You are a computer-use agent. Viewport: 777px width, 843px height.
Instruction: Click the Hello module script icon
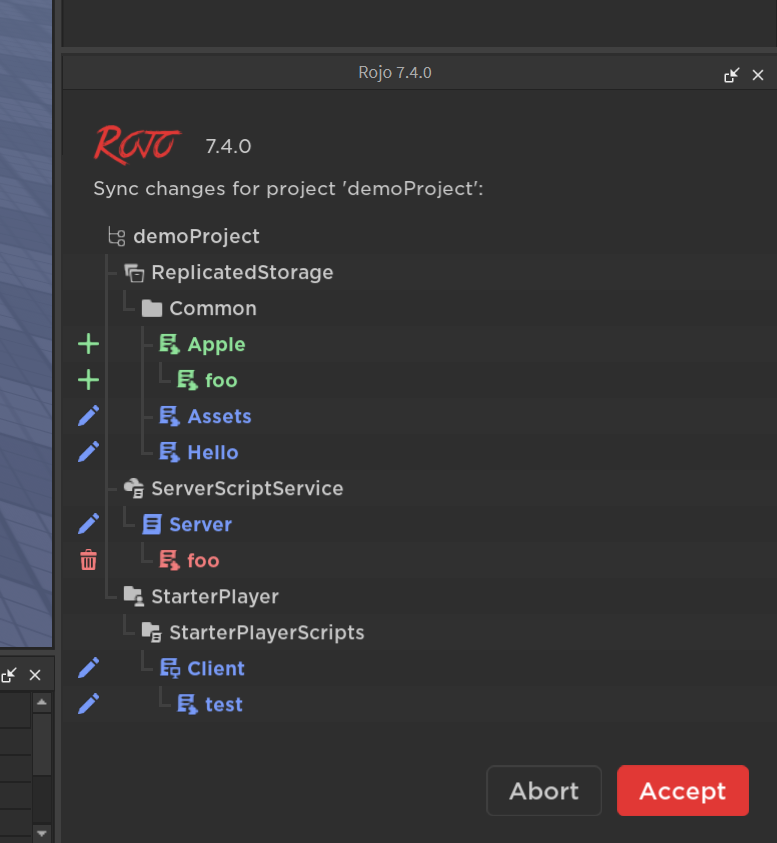[169, 452]
